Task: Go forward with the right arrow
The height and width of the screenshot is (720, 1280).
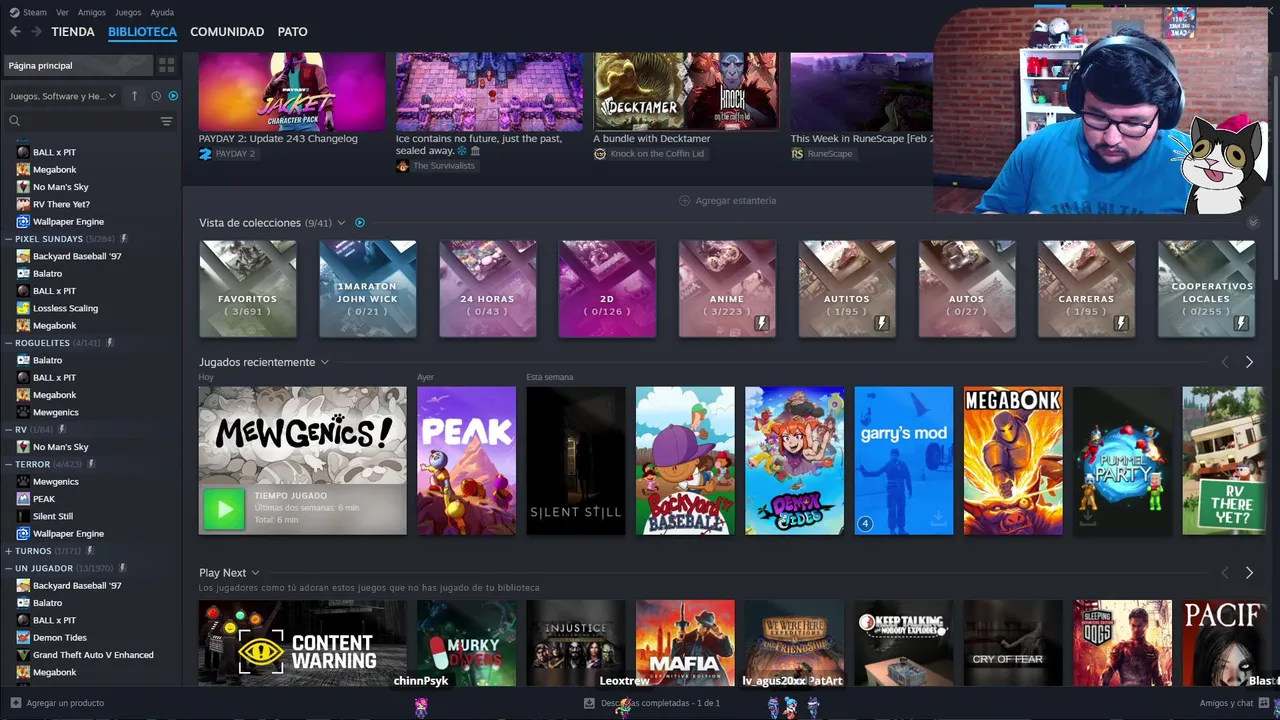Action: click(x=36, y=32)
